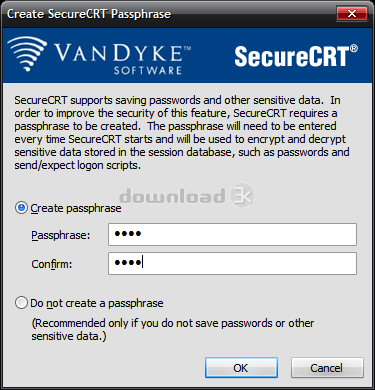The width and height of the screenshot is (375, 390).
Task: Close the Create SecureCRT Passphrase dialog
Action: click(x=352, y=14)
